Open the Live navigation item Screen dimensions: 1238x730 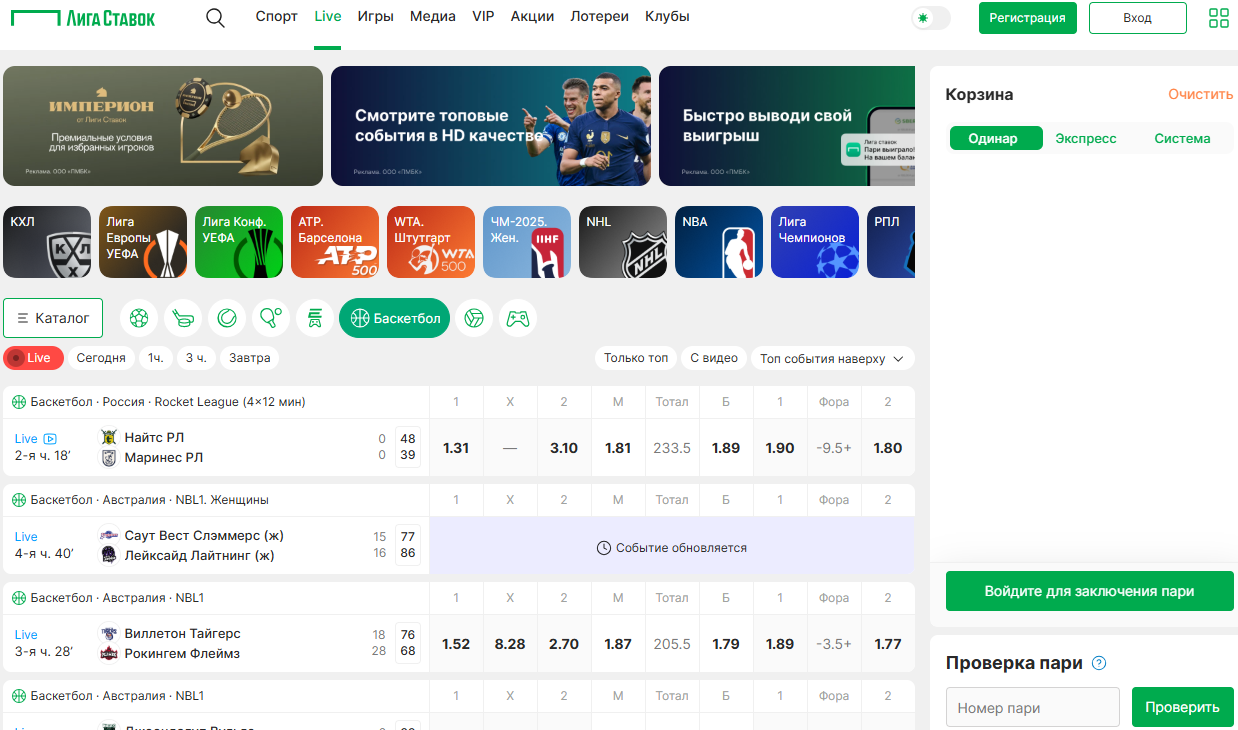[328, 17]
